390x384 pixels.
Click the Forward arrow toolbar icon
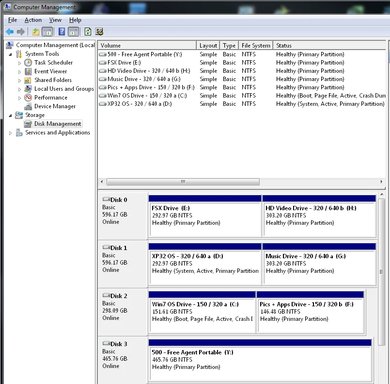tap(21, 32)
